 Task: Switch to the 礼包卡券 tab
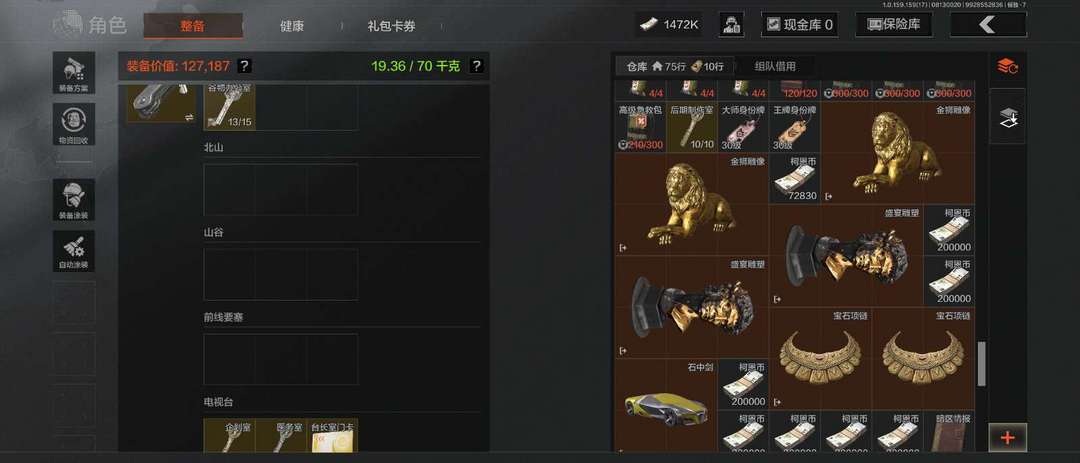click(x=391, y=26)
